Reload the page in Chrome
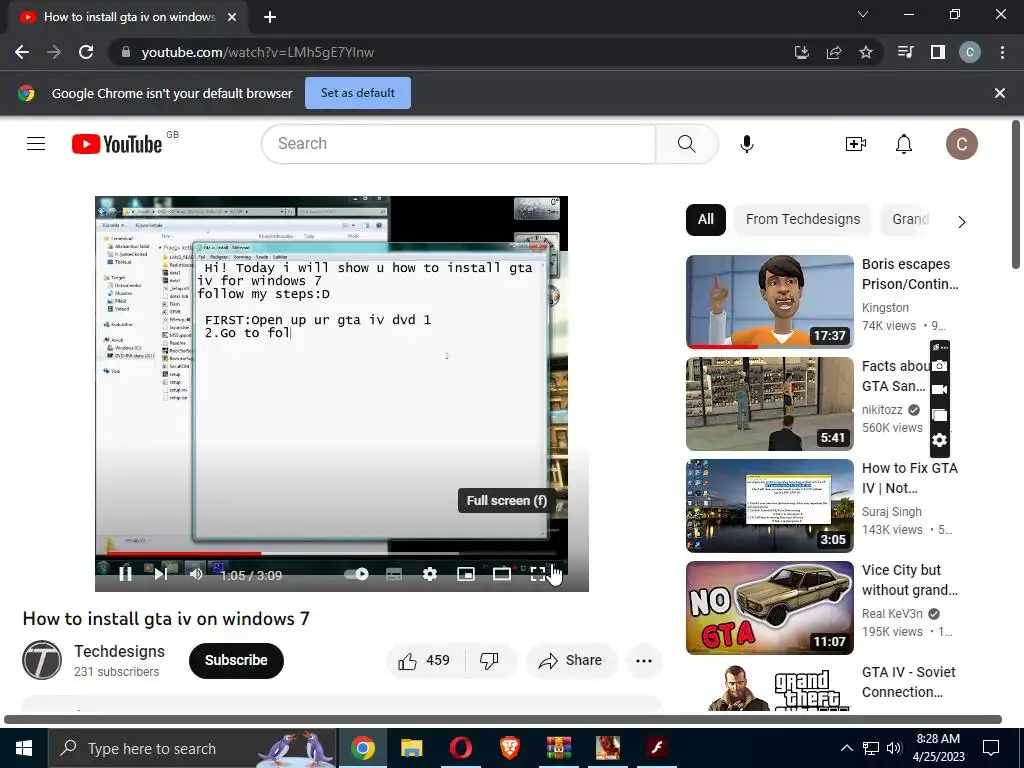 [x=86, y=52]
